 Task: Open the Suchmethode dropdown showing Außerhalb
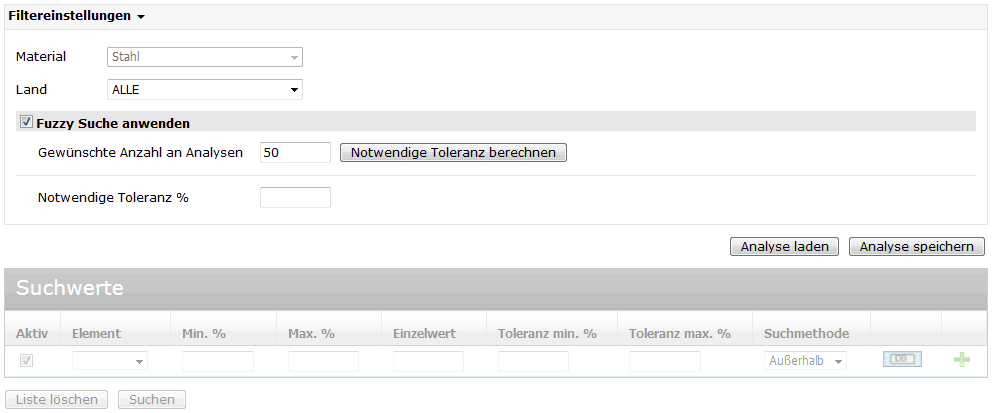tap(805, 361)
